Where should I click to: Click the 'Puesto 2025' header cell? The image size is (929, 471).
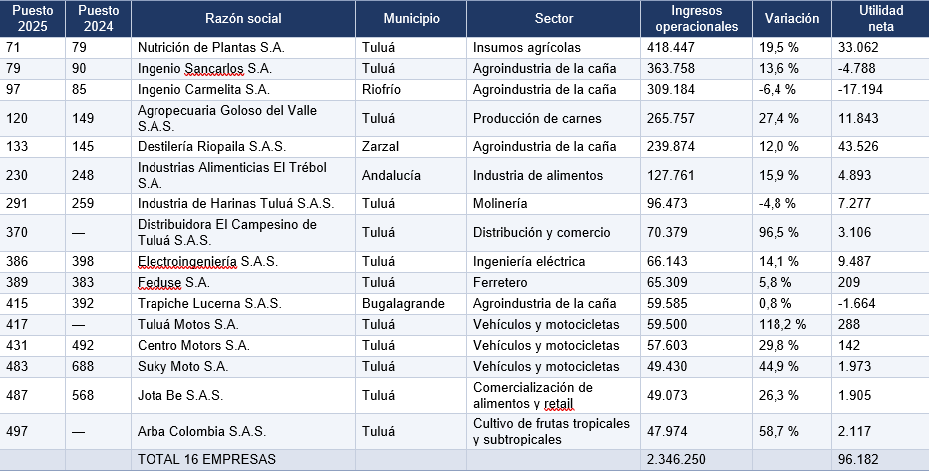pos(33,18)
